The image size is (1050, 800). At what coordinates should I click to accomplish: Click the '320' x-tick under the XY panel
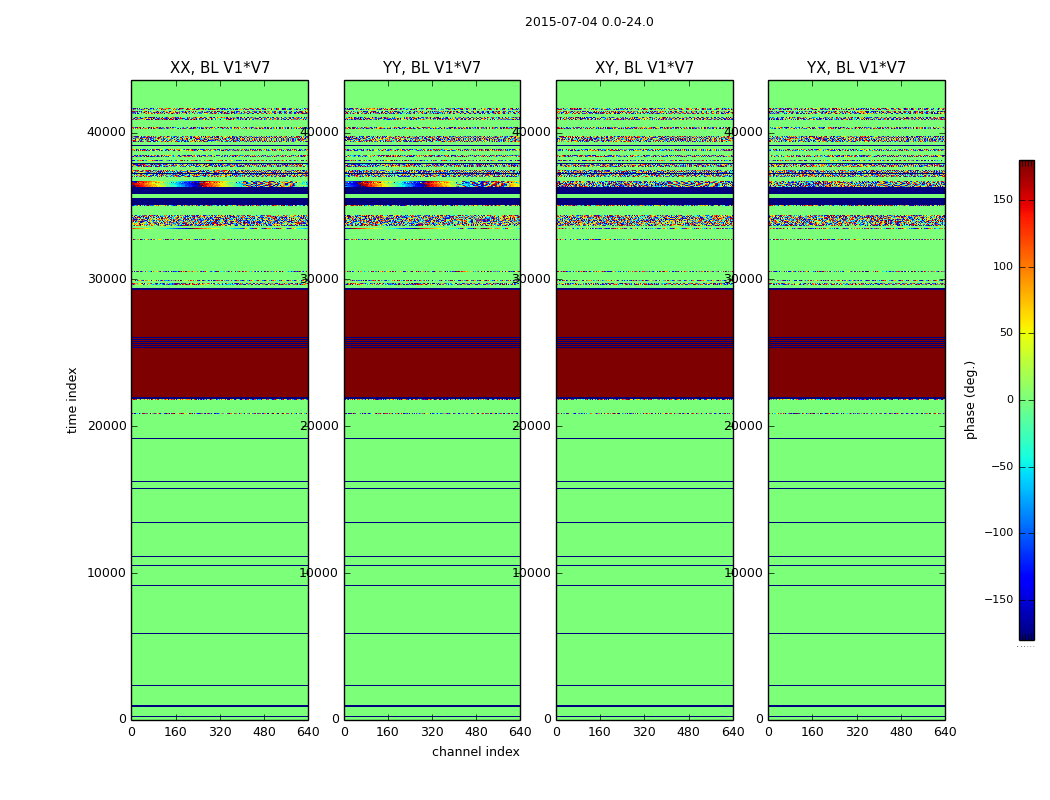tap(644, 732)
